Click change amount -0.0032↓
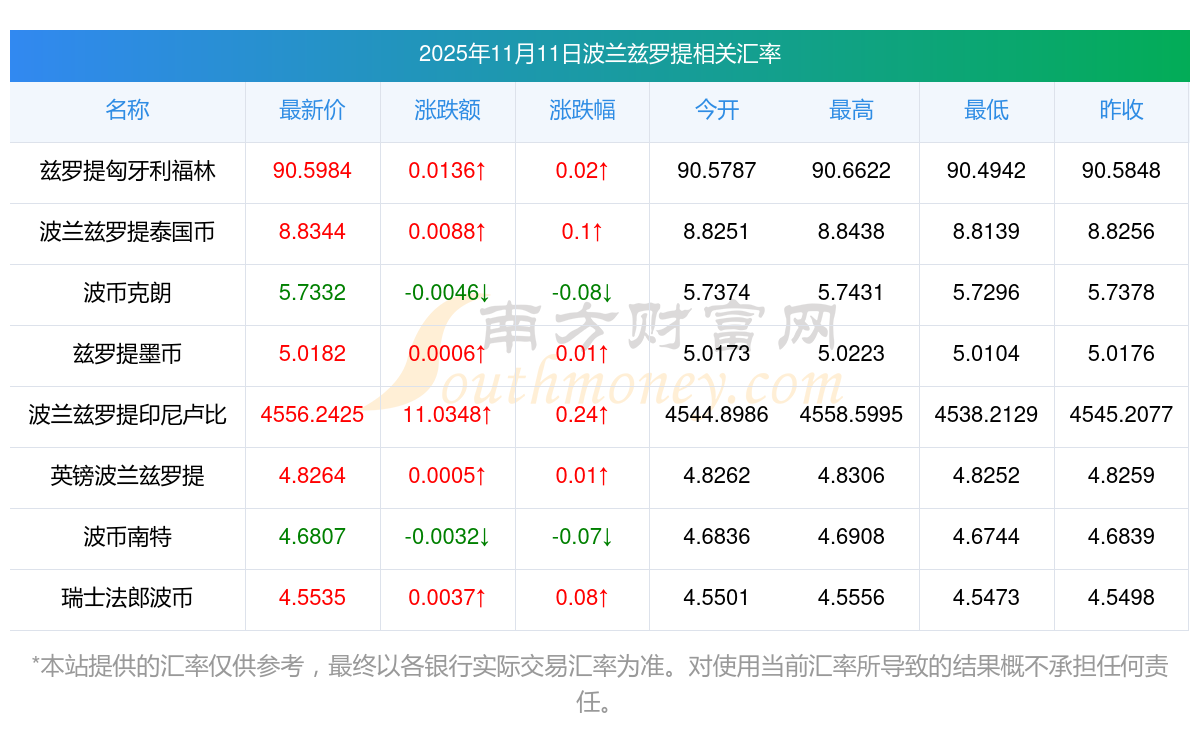Image resolution: width=1200 pixels, height=733 pixels. pos(447,537)
